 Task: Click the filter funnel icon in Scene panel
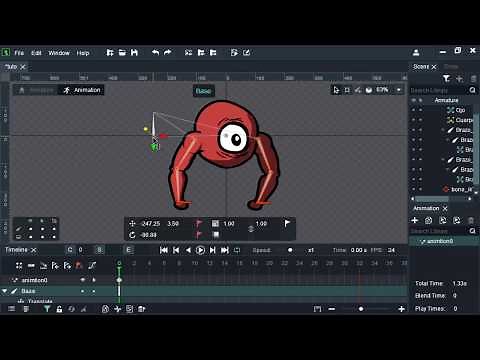click(446, 79)
